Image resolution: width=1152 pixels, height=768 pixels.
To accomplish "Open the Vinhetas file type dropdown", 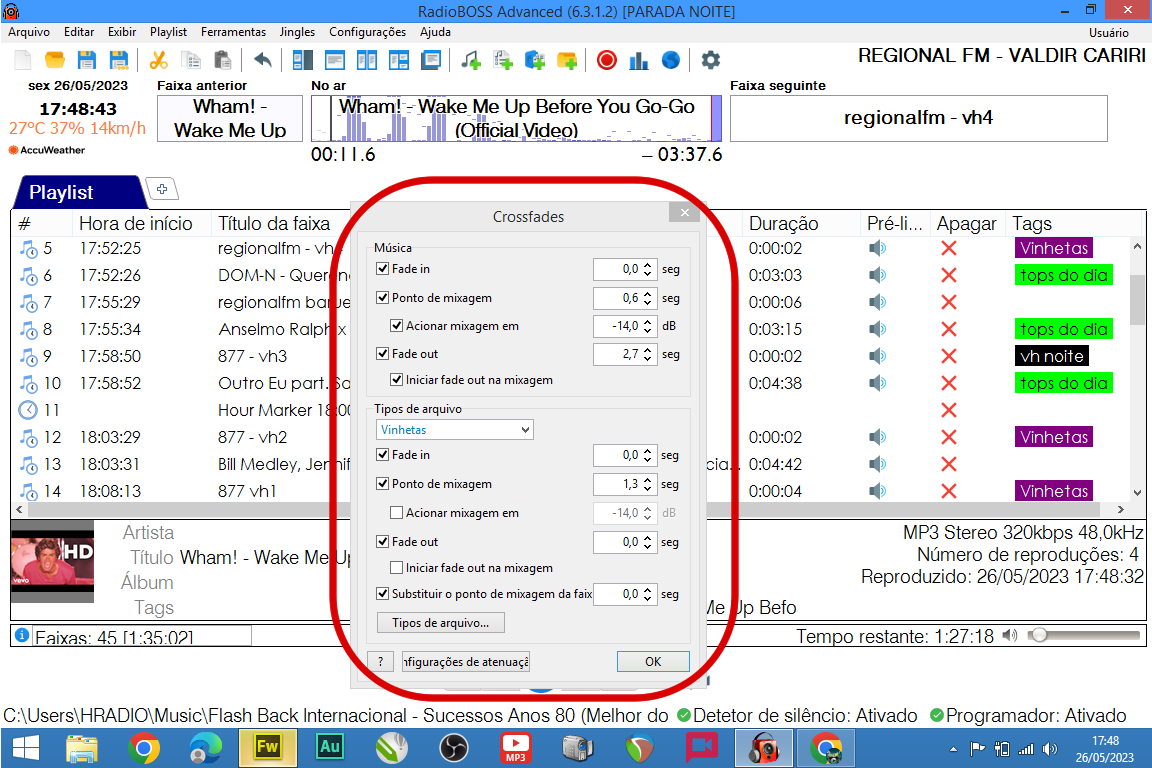I will [x=455, y=430].
